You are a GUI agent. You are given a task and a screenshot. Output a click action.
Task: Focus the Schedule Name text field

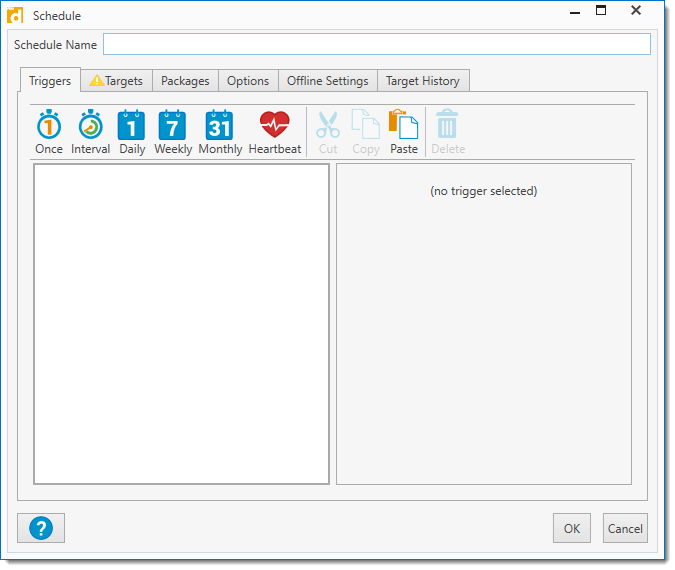(376, 45)
